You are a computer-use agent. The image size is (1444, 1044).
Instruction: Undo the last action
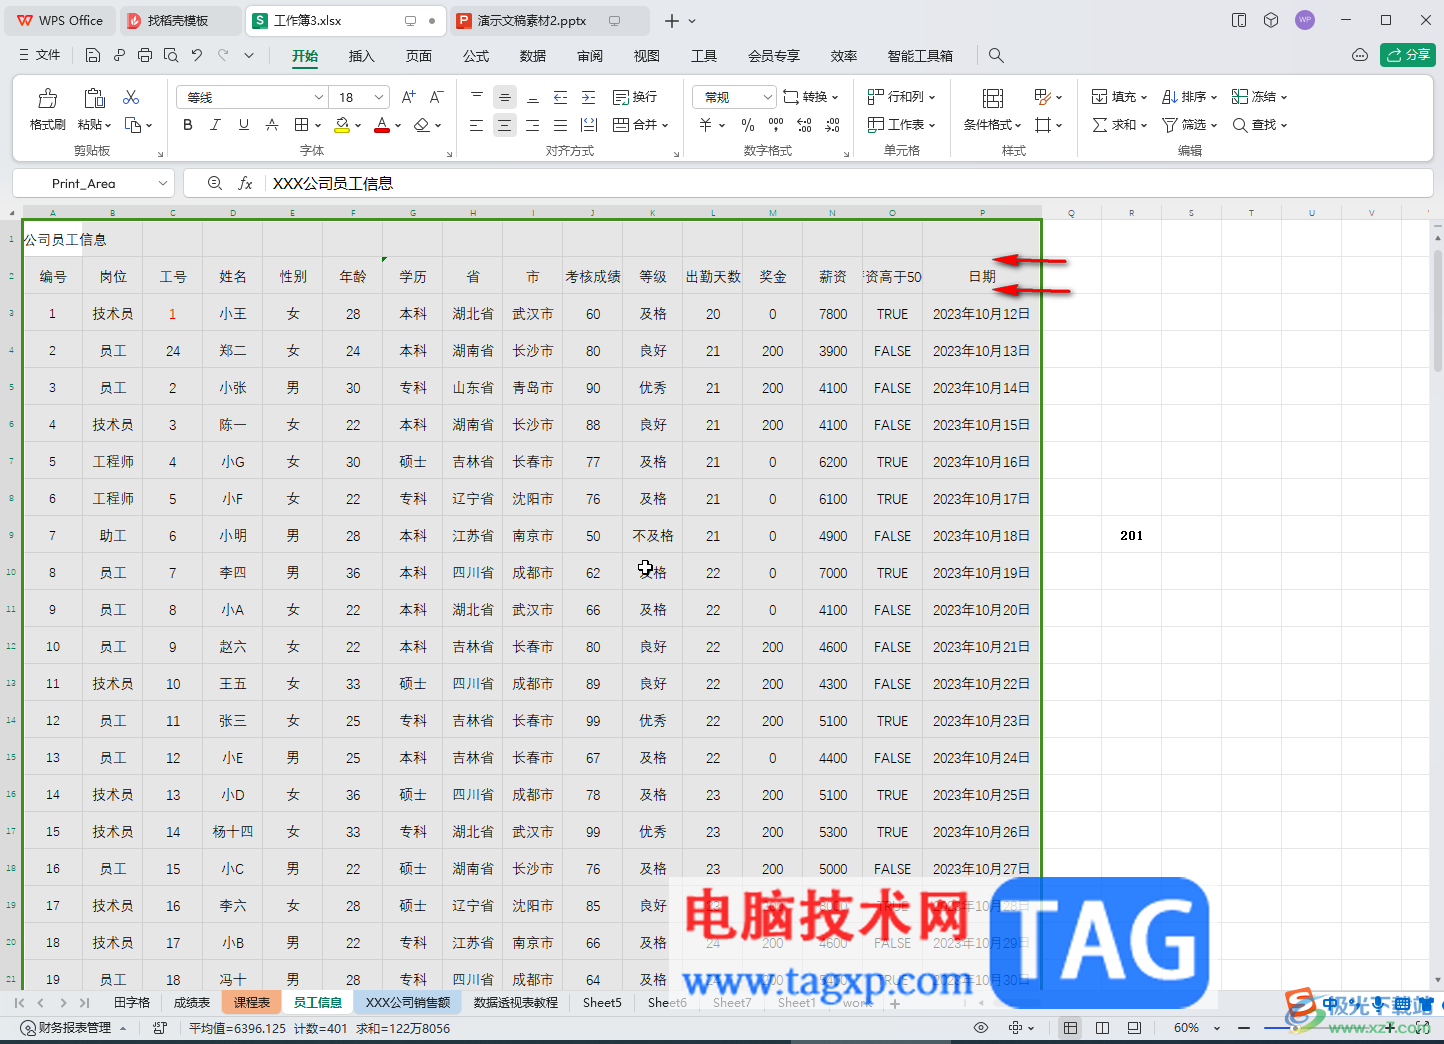pos(197,56)
